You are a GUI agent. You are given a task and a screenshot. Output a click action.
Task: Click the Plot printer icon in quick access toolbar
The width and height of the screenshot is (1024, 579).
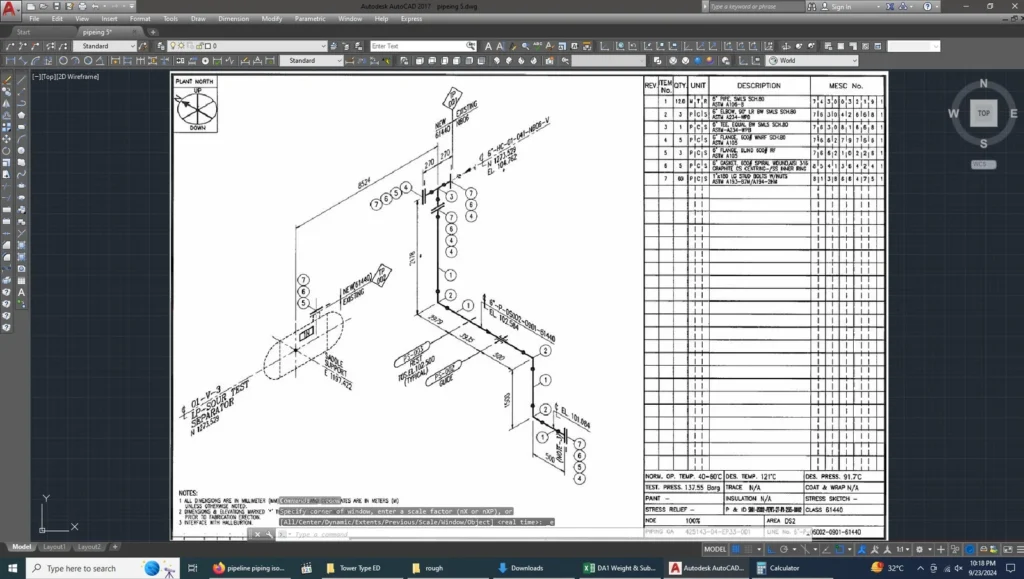click(x=84, y=6)
